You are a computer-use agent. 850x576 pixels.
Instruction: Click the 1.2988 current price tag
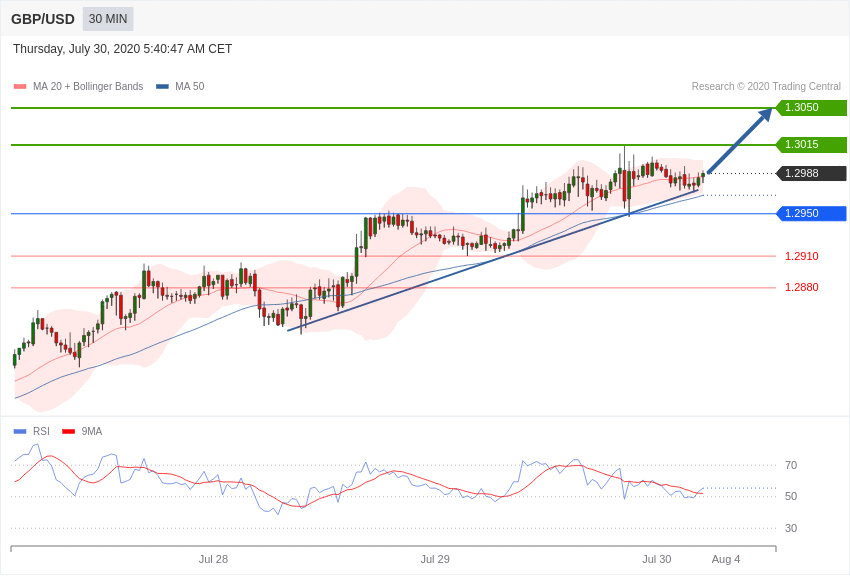810,173
